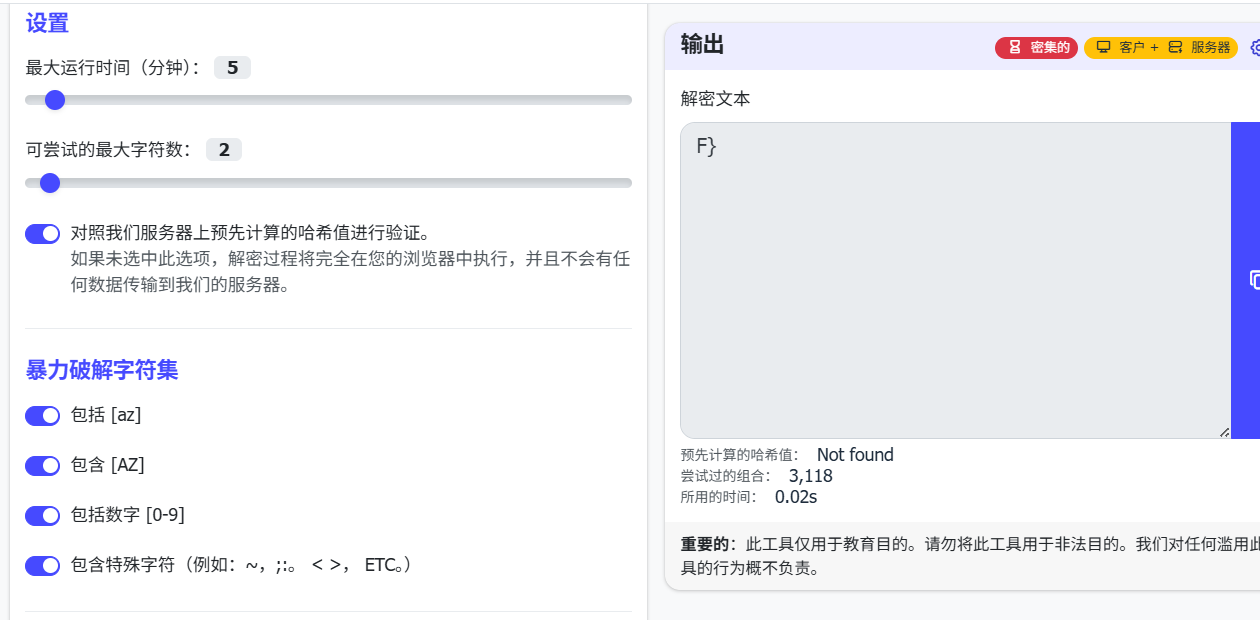Click the "Not found" hash result text
This screenshot has width=1260, height=620.
855,455
